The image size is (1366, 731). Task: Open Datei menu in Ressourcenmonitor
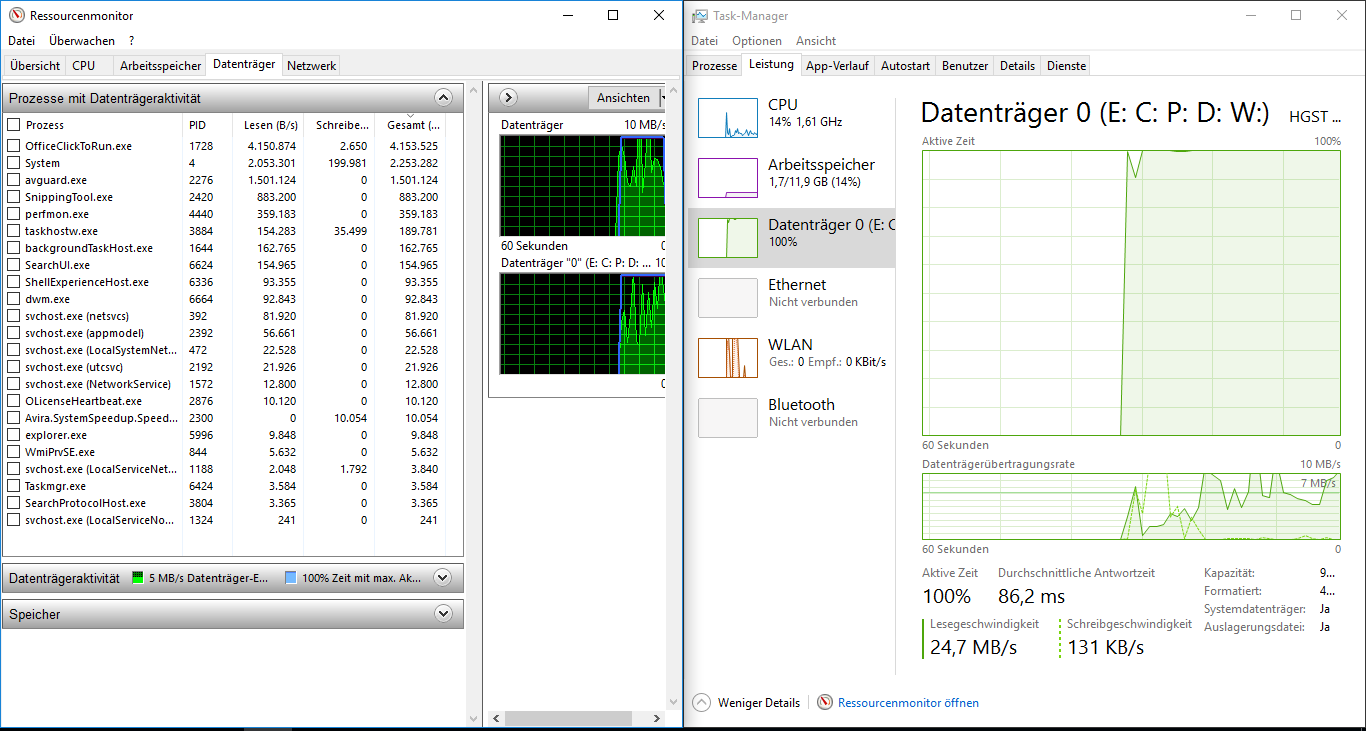21,41
